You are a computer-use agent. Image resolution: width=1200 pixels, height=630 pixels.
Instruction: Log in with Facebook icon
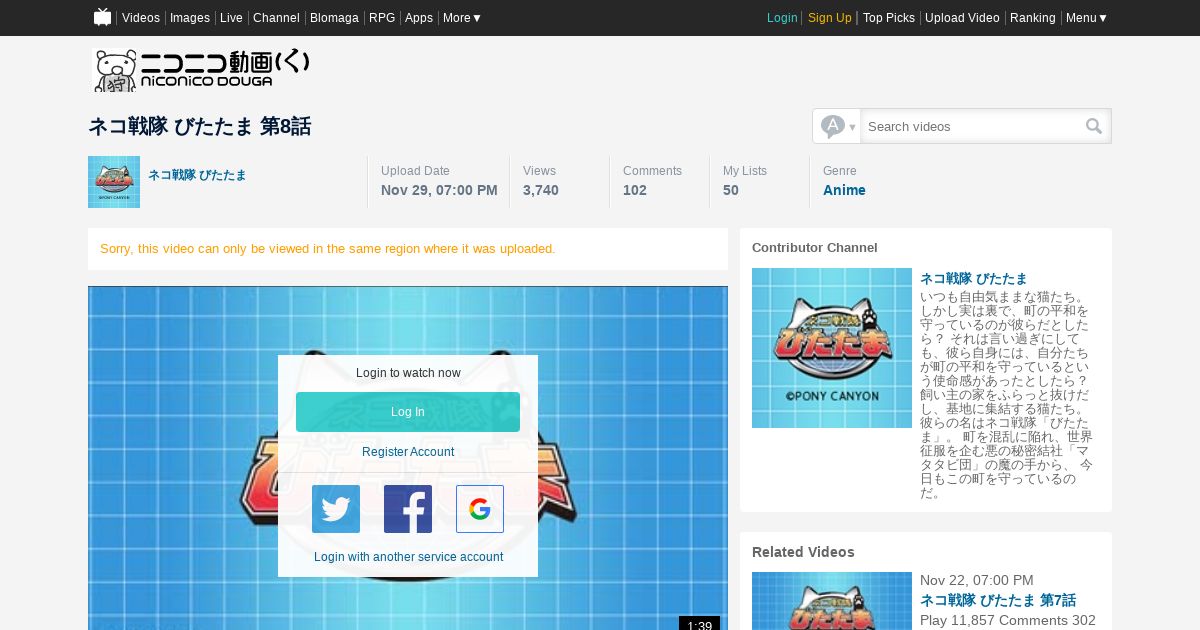408,509
